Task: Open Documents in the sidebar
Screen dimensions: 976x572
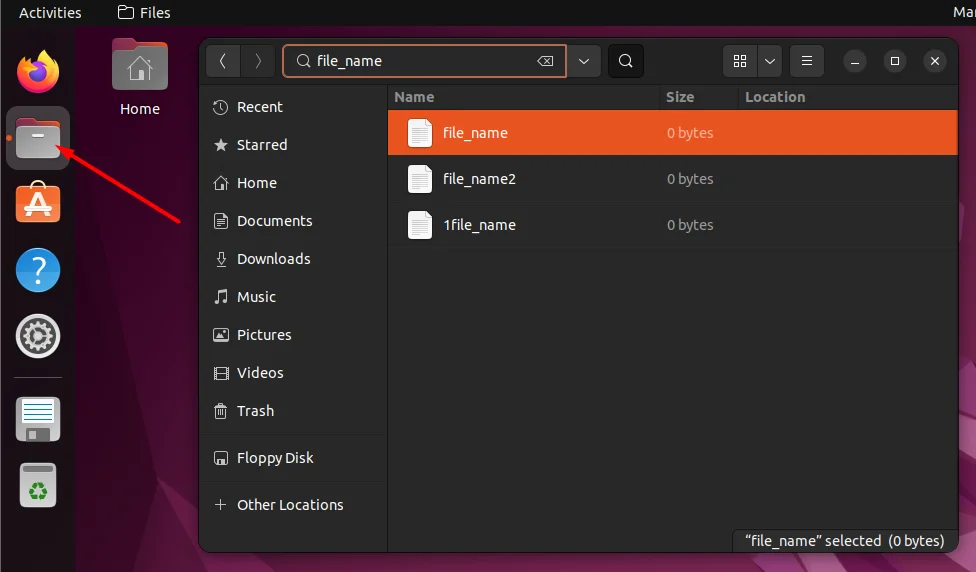Action: 293,221
